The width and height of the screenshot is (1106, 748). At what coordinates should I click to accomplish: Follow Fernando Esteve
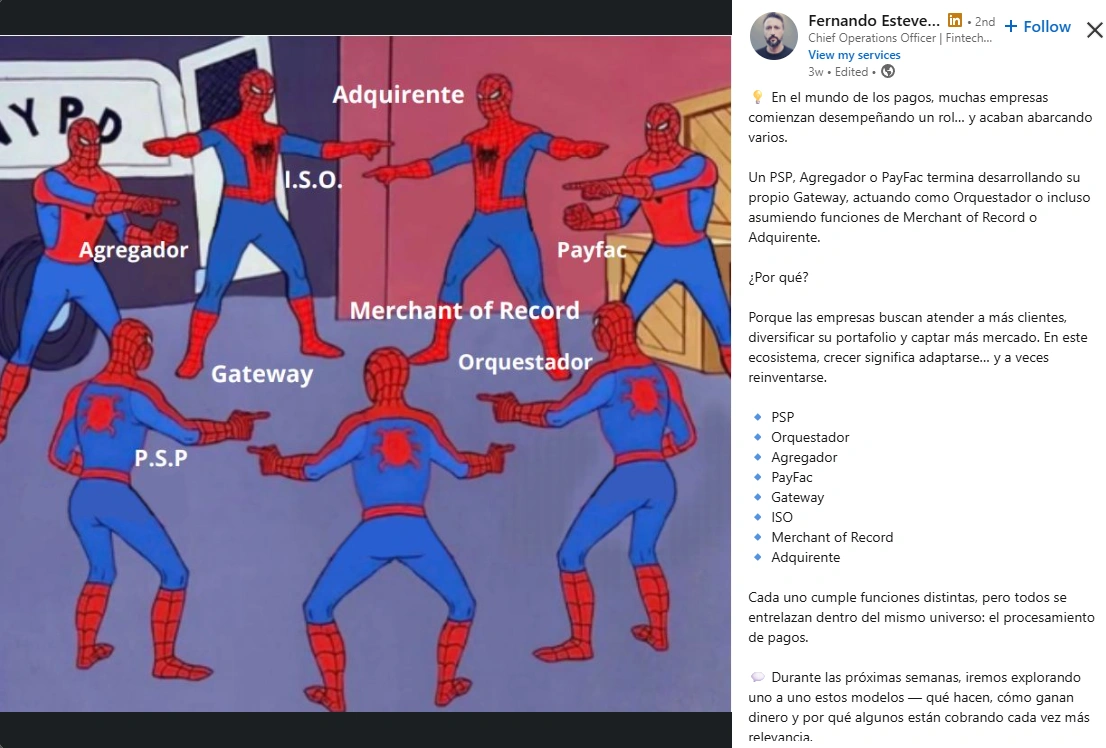pos(1038,27)
